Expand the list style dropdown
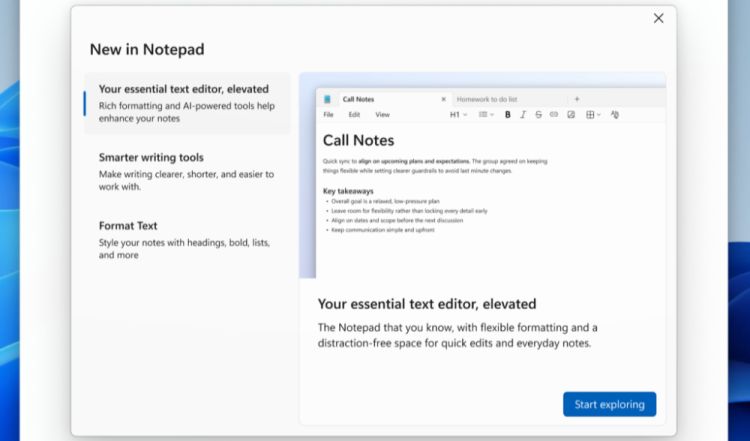Viewport: 750px width, 441px height. click(486, 115)
